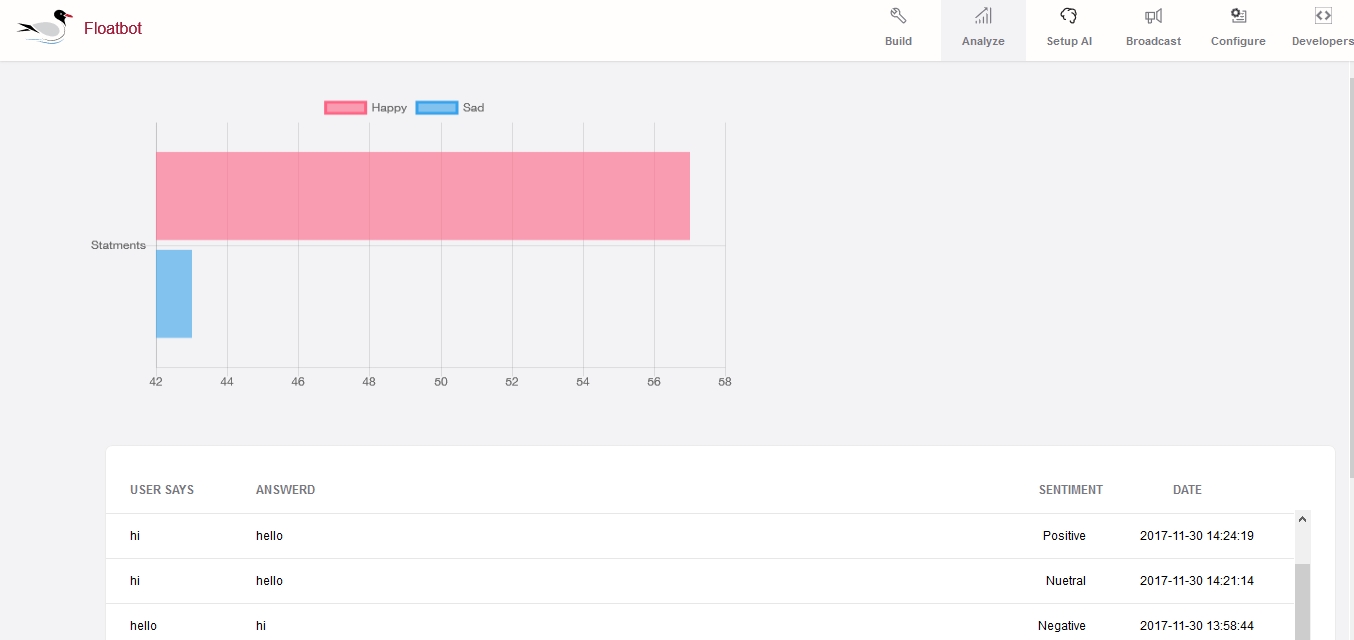Image resolution: width=1354 pixels, height=640 pixels.
Task: Select the first 'hi' conversation row
Action: (x=600, y=536)
